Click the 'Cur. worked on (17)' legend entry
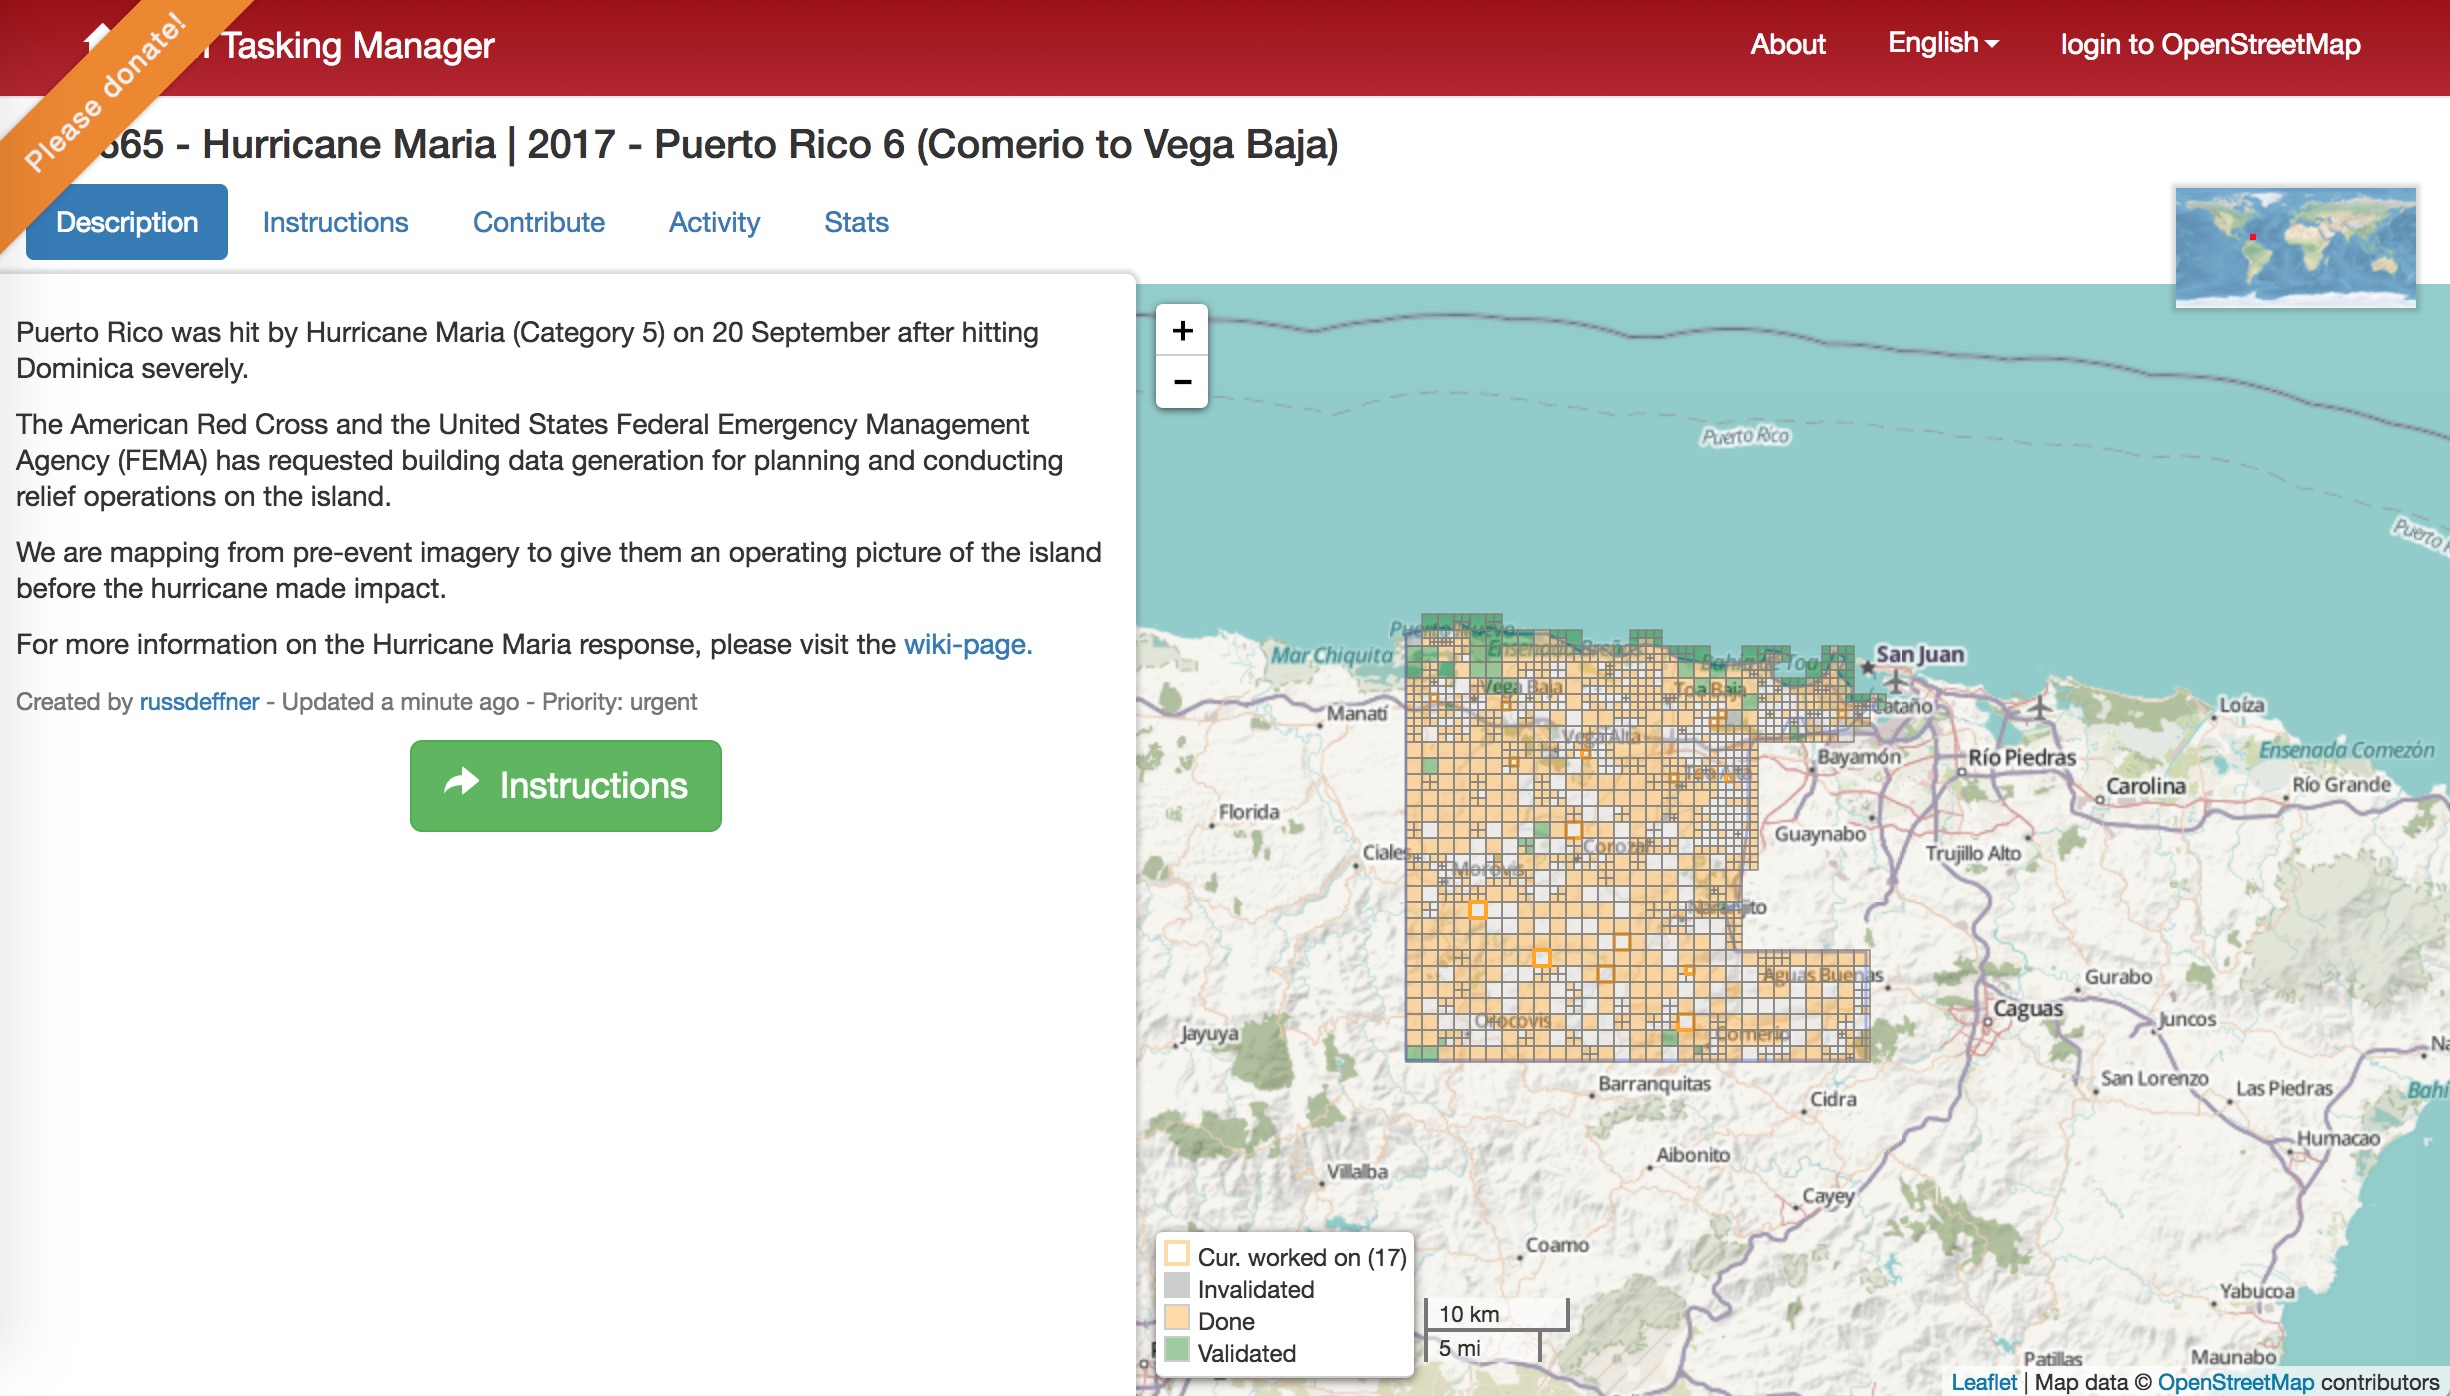Screen dimensions: 2450x1396 1295,1256
